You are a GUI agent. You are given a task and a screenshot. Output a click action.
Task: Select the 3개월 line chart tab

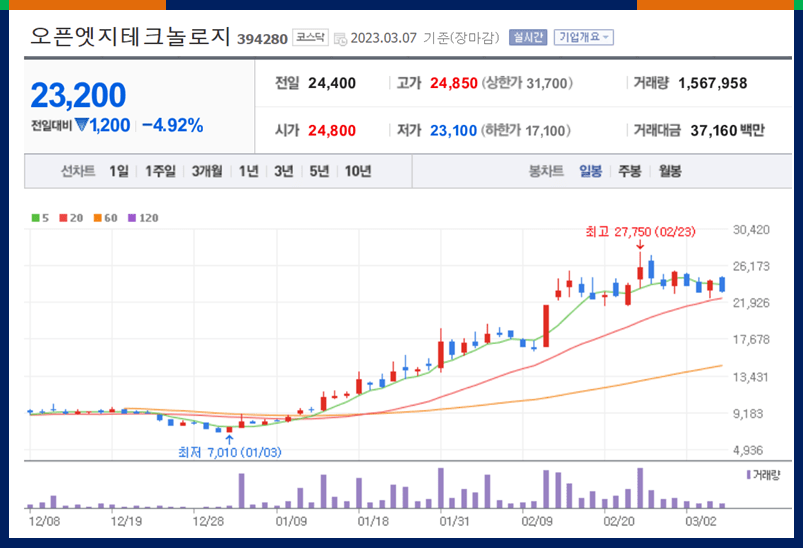207,171
